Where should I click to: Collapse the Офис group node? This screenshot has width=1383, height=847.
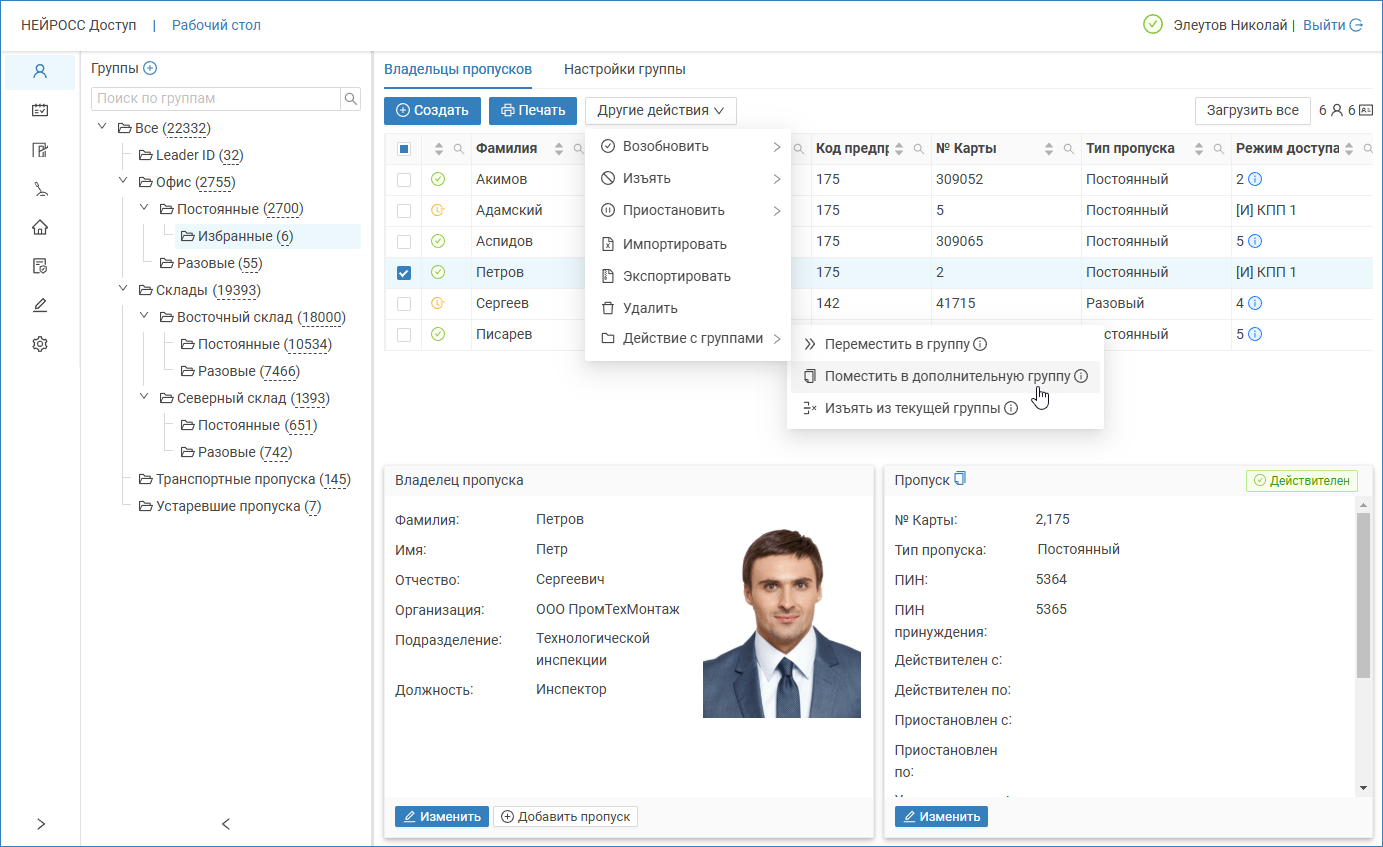(123, 182)
